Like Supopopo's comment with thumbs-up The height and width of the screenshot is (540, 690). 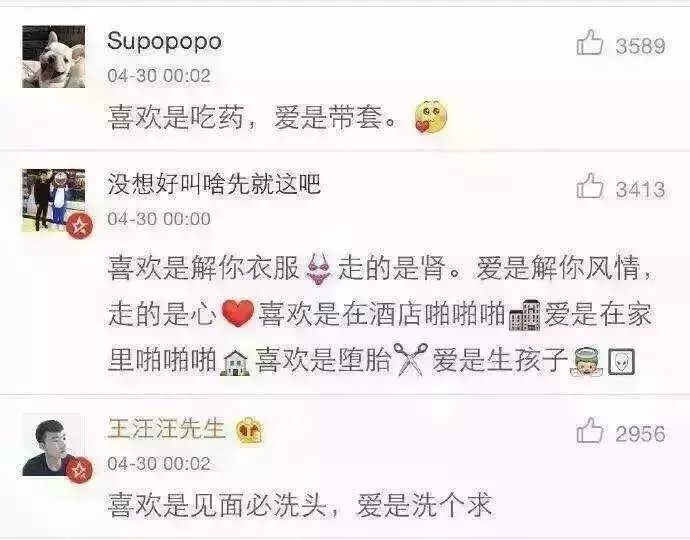pos(589,43)
